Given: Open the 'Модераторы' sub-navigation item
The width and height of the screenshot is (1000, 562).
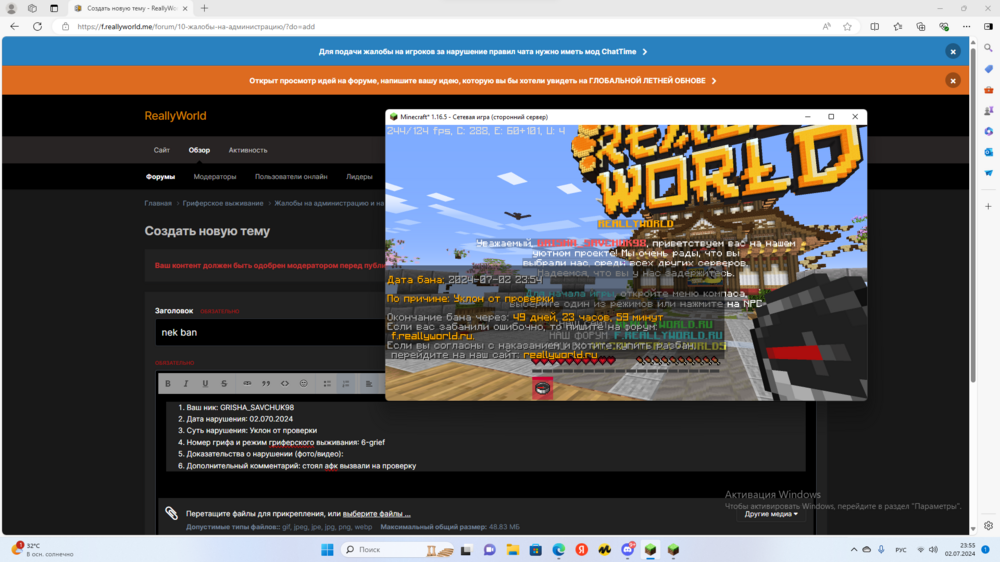Looking at the screenshot, I should click(215, 177).
